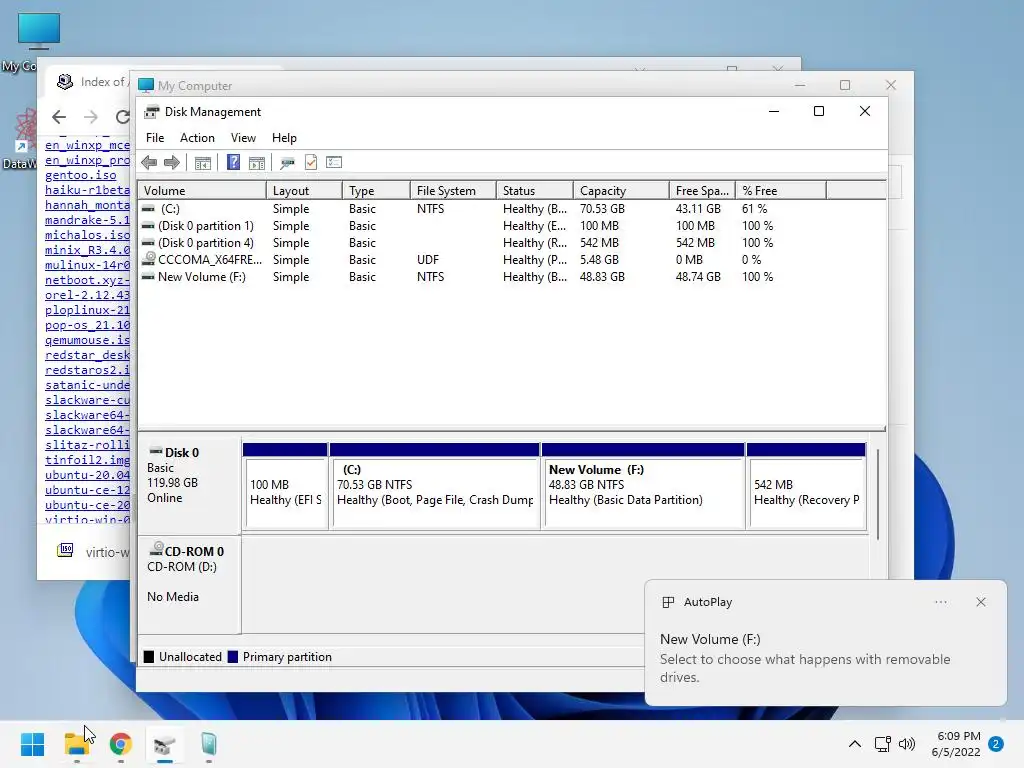
Task: Click browser back arrow in Index window
Action: 59,117
